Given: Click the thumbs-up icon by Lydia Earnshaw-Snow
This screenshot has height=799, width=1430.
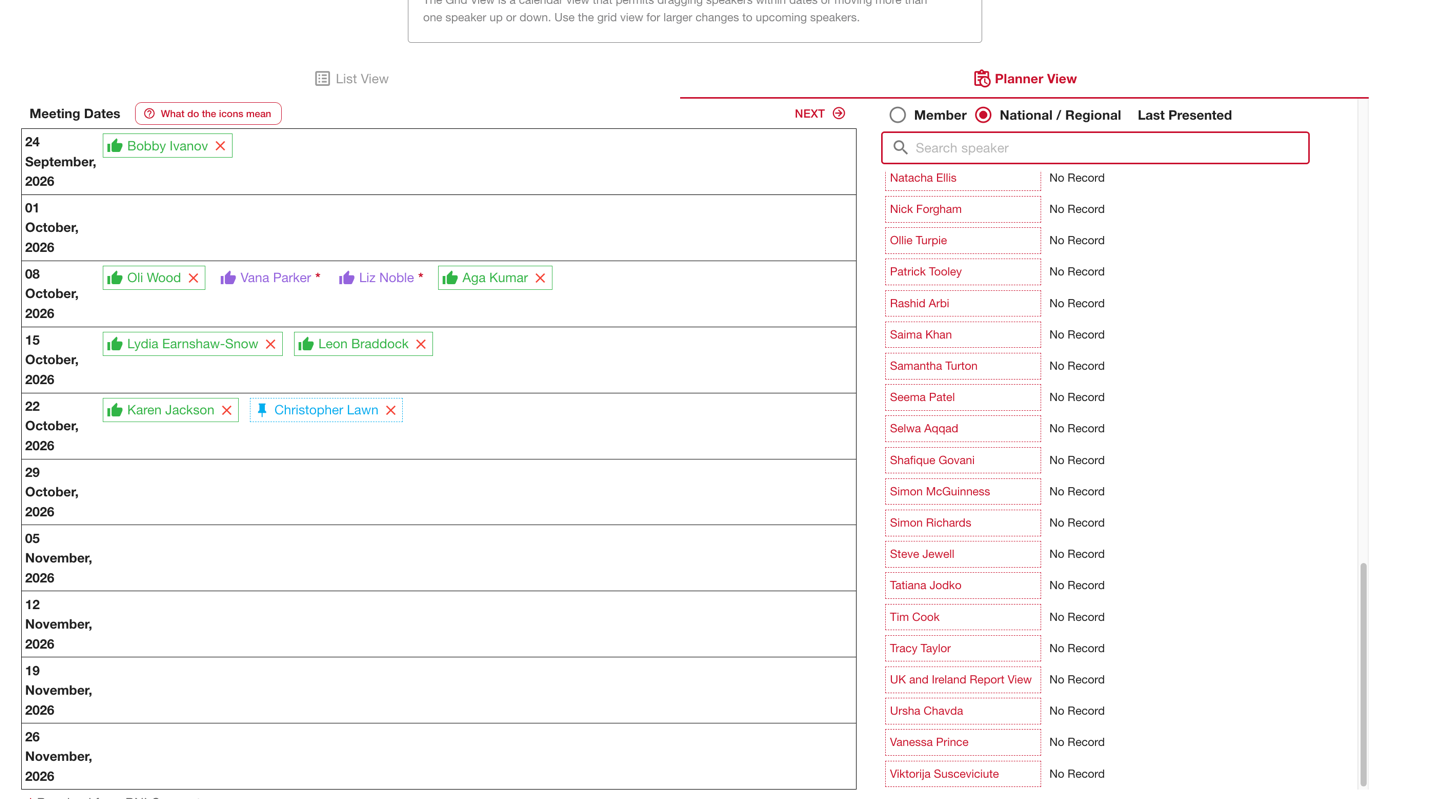Looking at the screenshot, I should 115,344.
